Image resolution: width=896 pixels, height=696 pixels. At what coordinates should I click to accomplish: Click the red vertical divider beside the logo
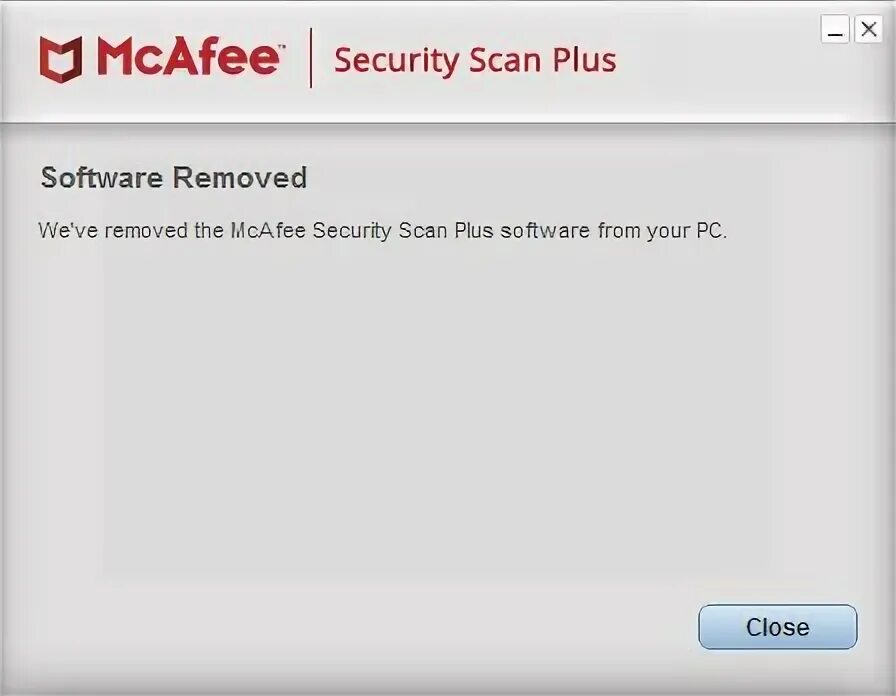[311, 58]
